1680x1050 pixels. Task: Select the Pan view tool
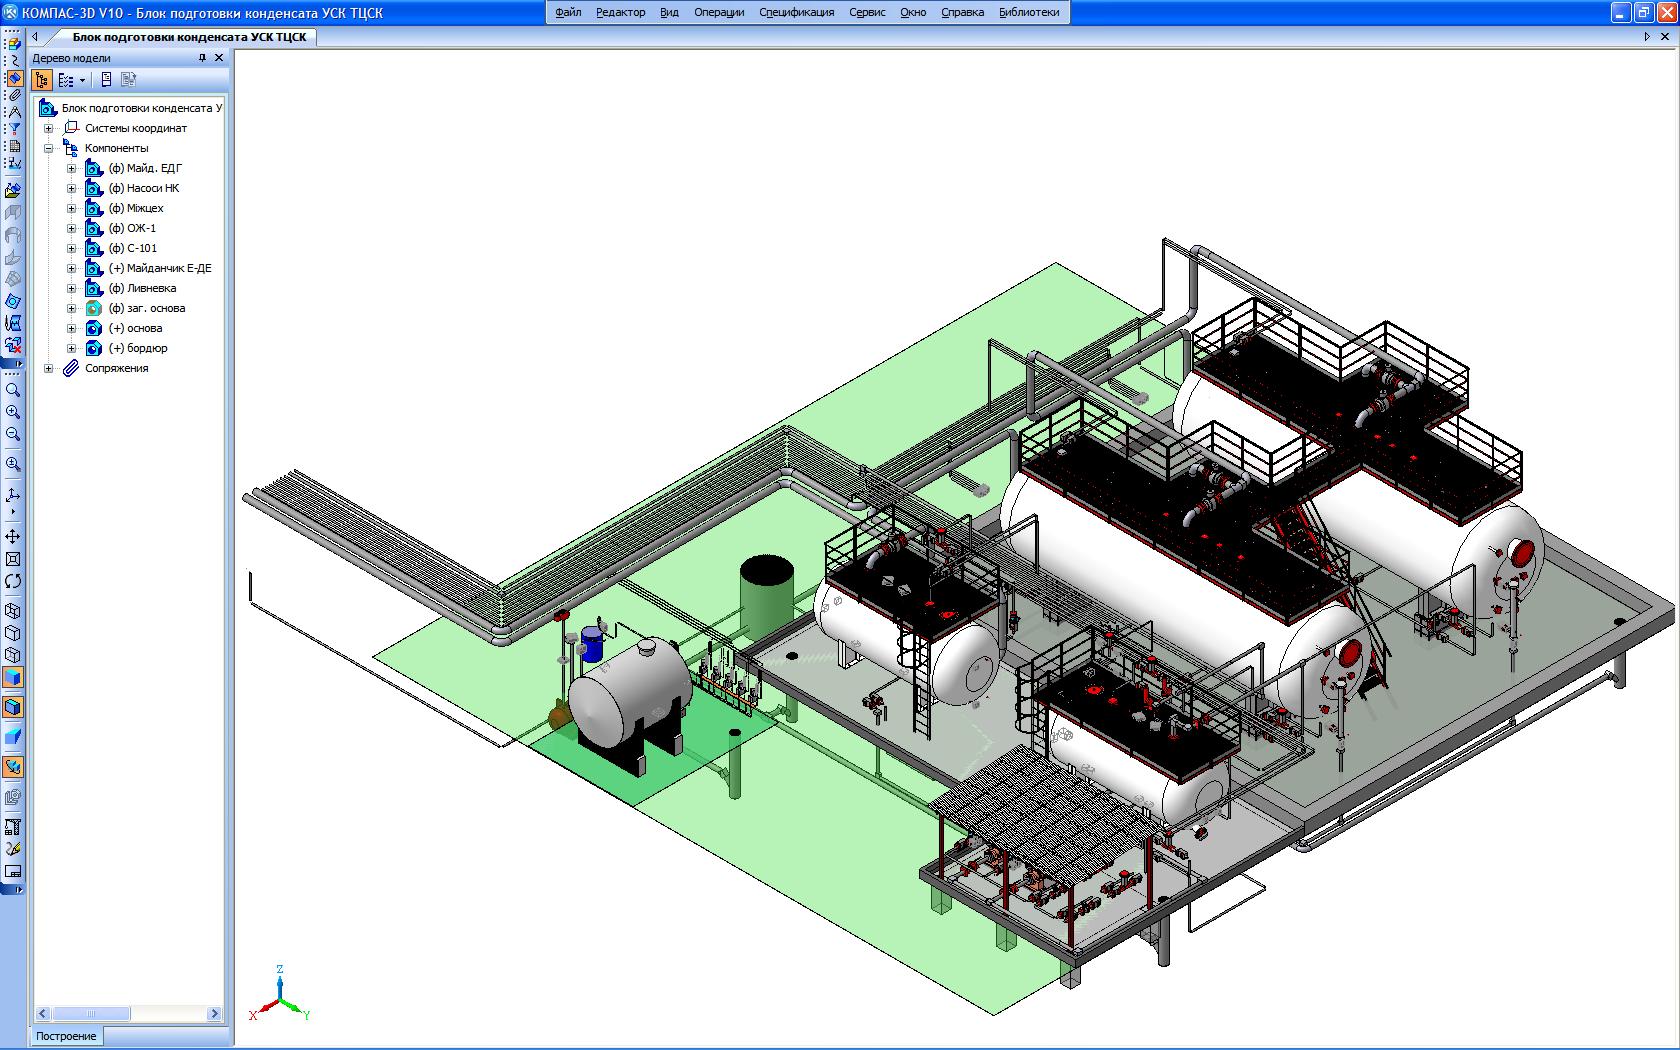[x=13, y=537]
